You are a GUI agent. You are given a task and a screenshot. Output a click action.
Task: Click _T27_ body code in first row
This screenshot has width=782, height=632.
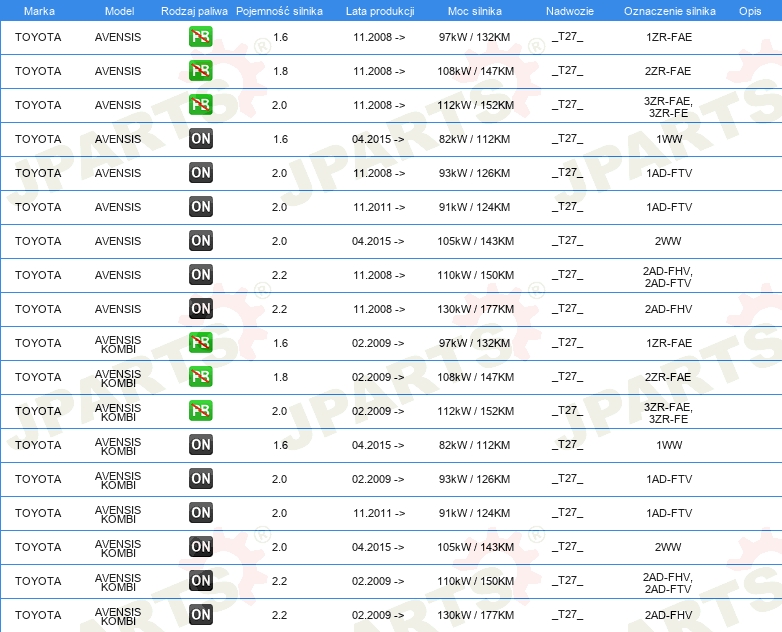point(568,37)
